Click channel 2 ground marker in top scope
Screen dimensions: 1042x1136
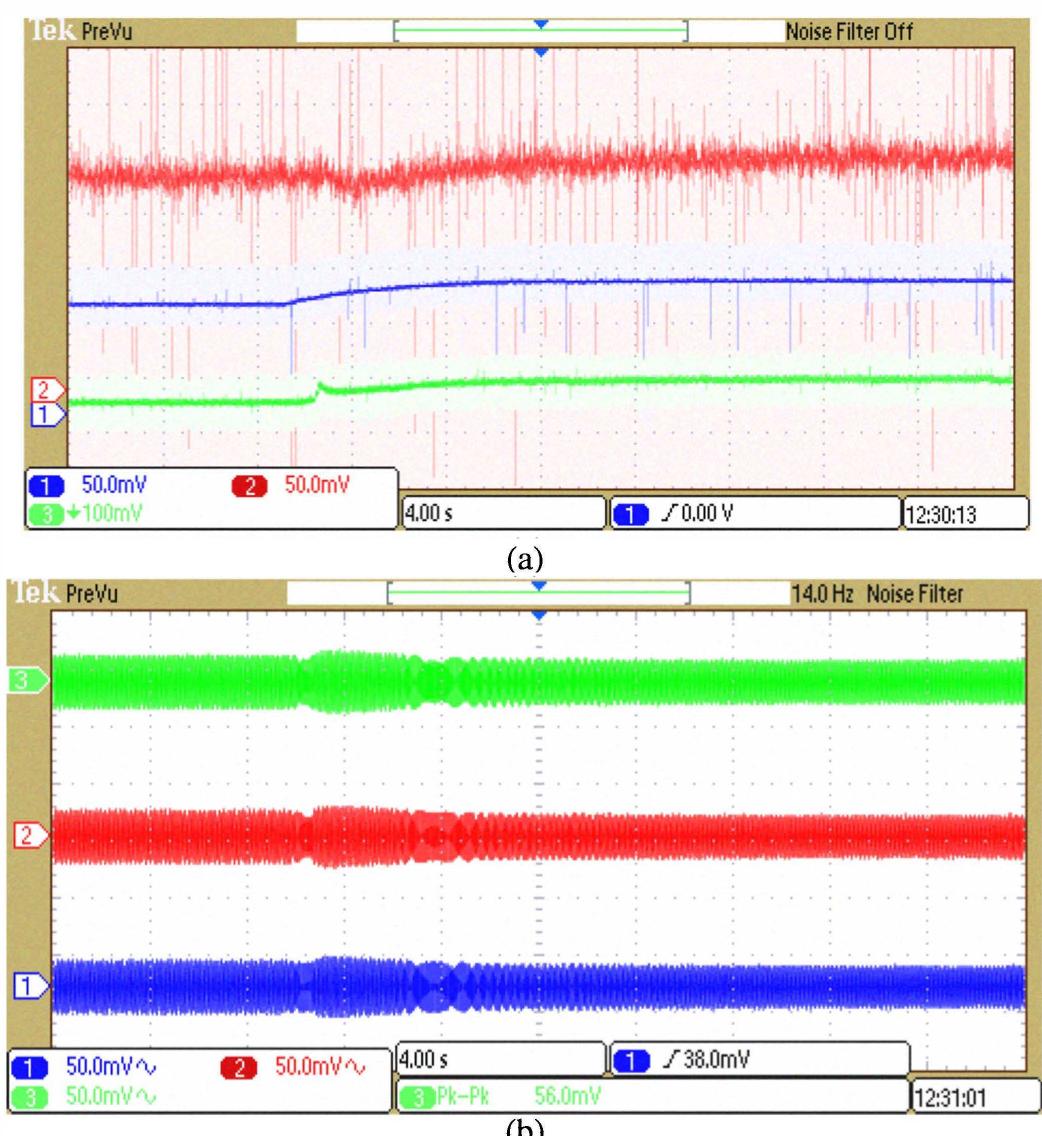46,390
